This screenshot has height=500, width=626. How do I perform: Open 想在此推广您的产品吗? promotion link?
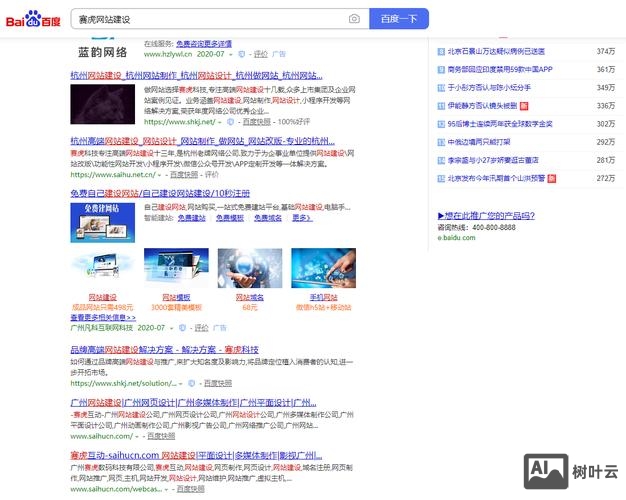[x=486, y=216]
